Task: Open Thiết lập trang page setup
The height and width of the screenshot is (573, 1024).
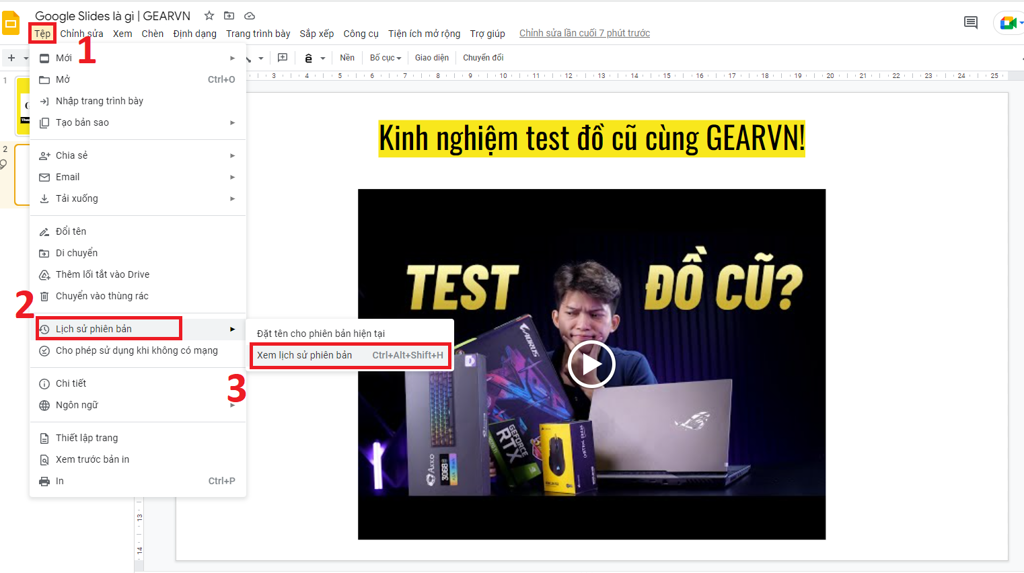Action: 138,438
